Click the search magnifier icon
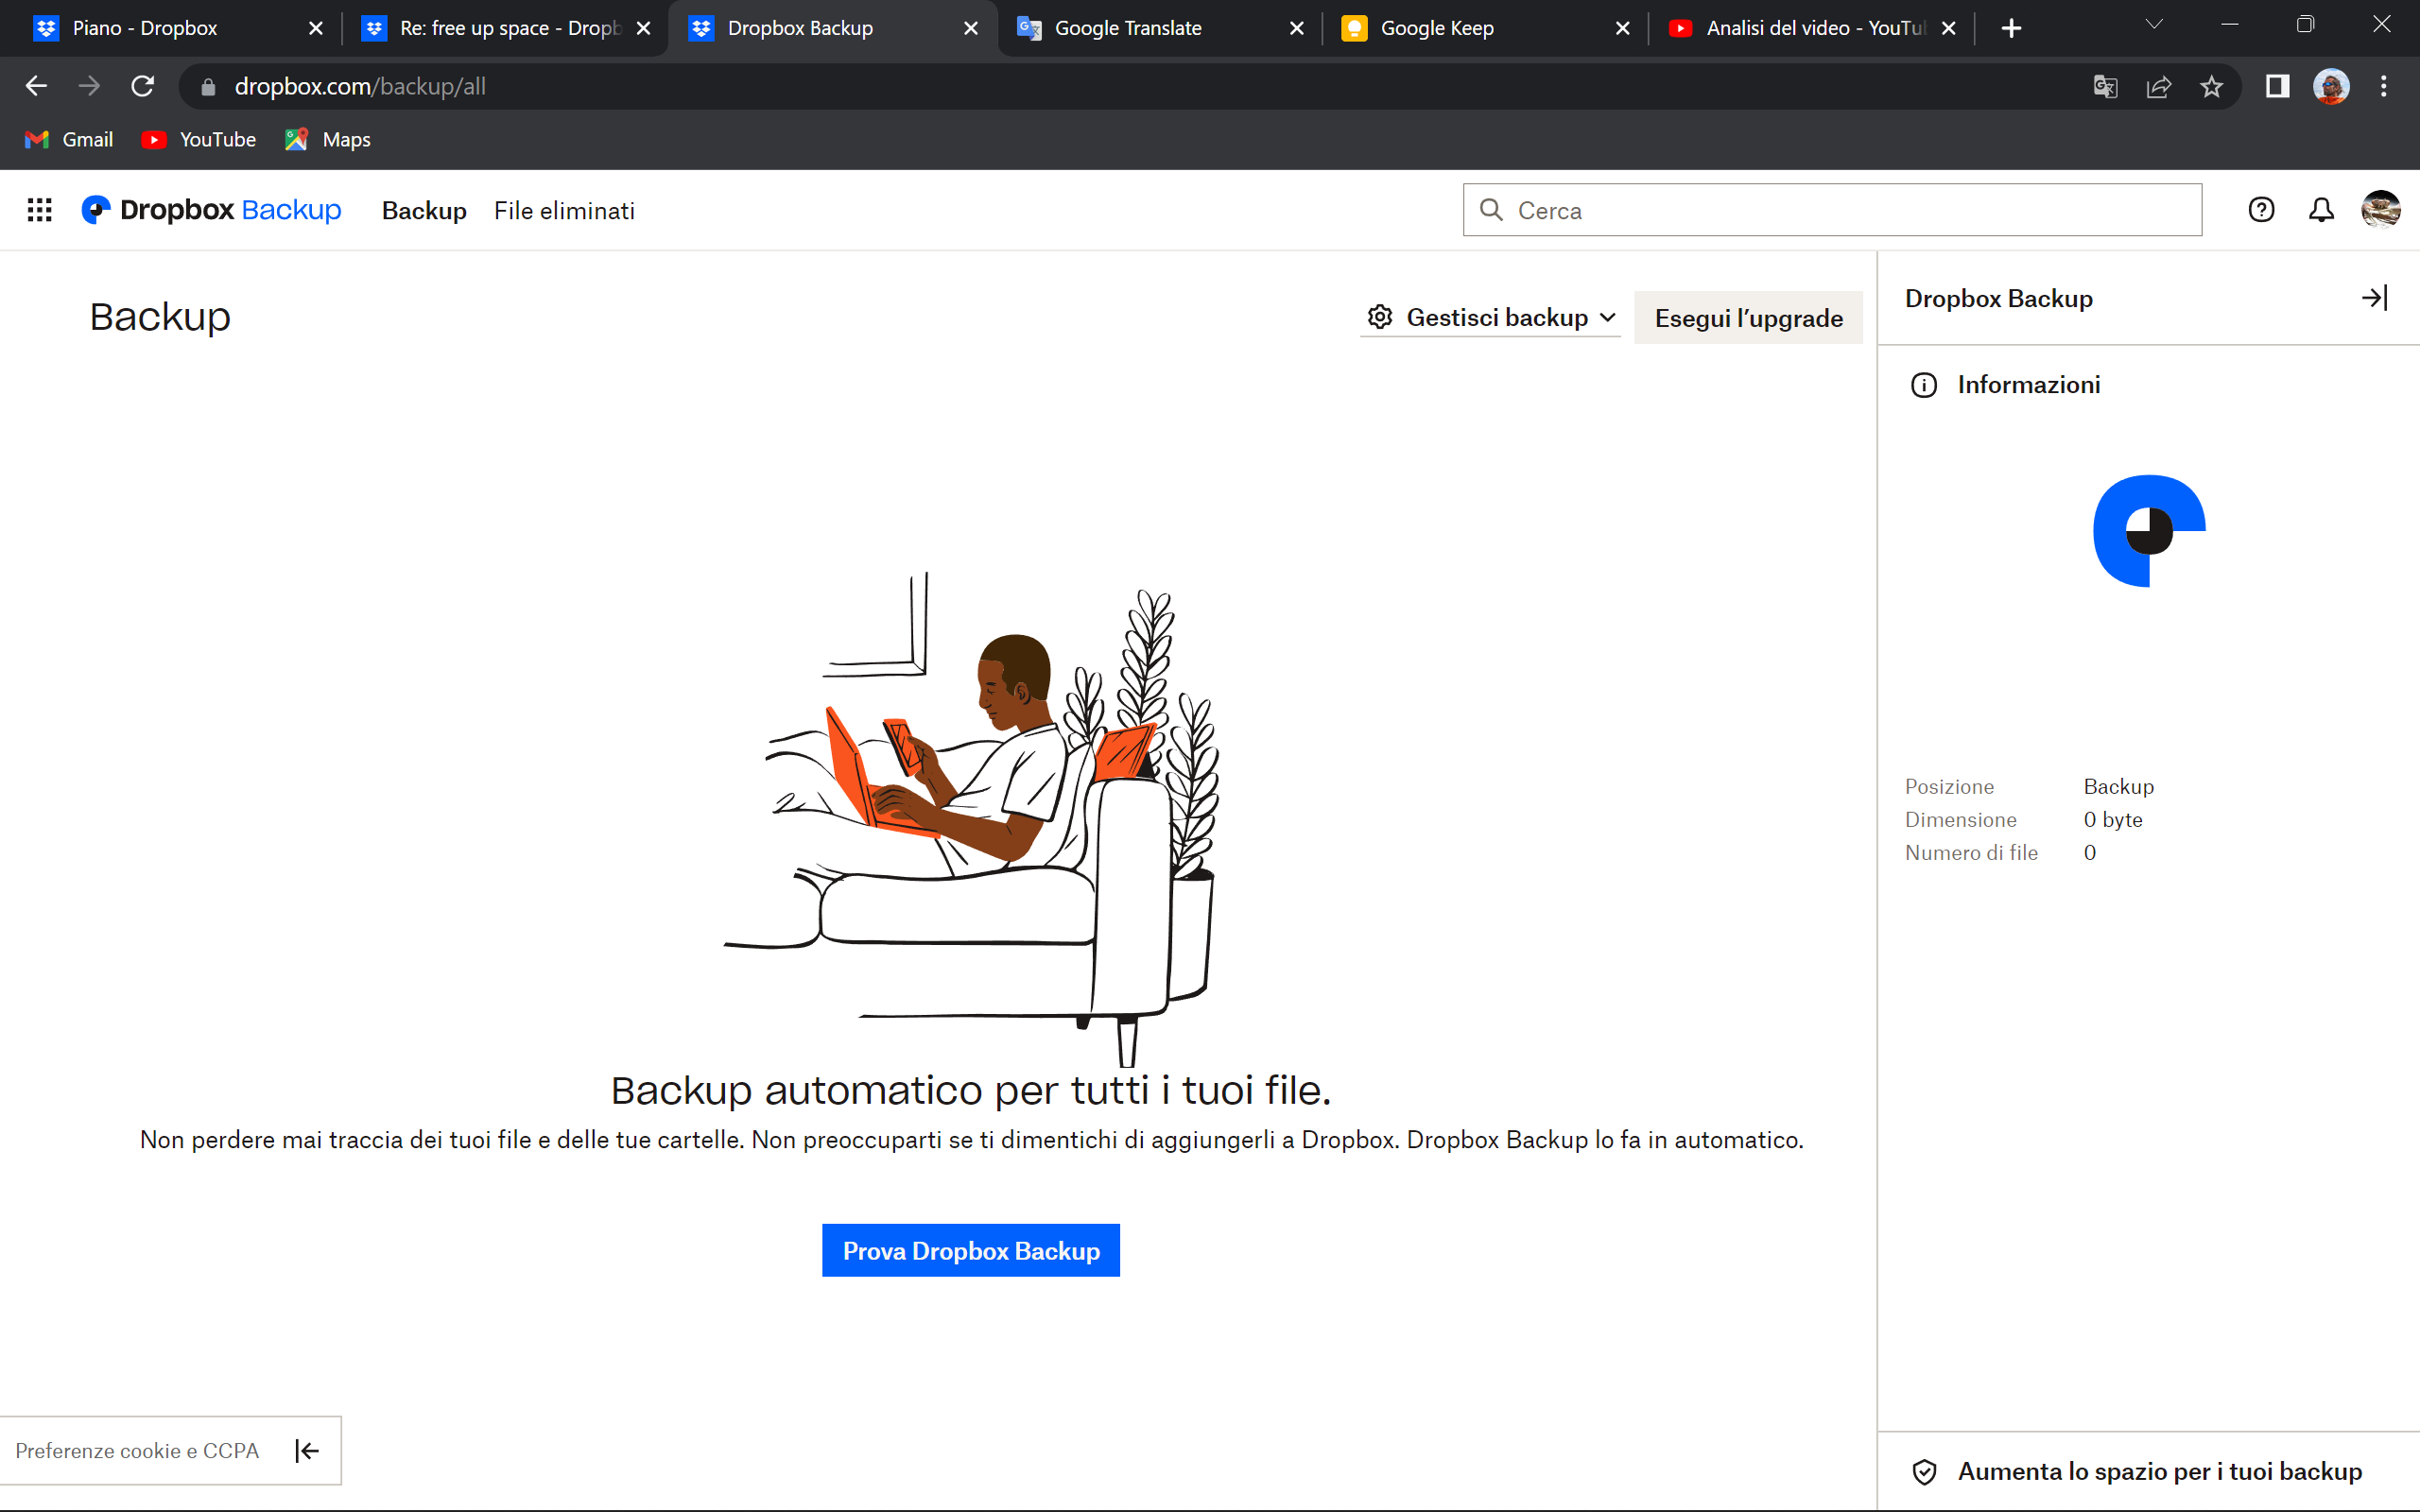This screenshot has height=1512, width=2420. (1491, 210)
